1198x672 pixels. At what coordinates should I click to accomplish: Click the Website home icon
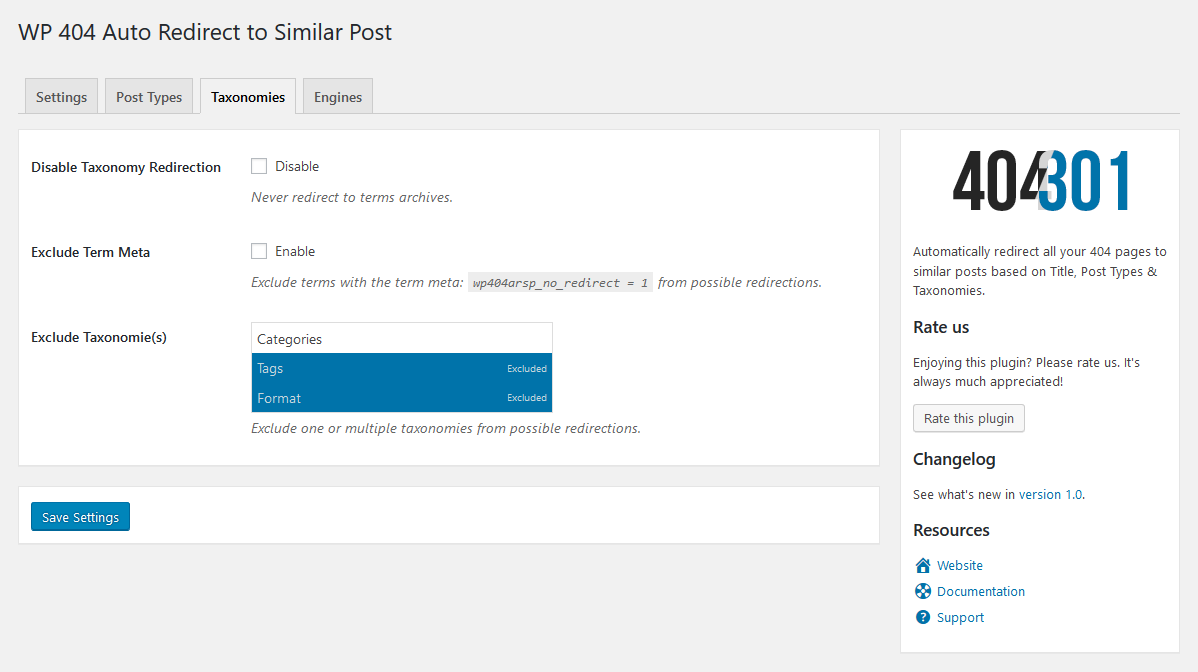[x=923, y=565]
